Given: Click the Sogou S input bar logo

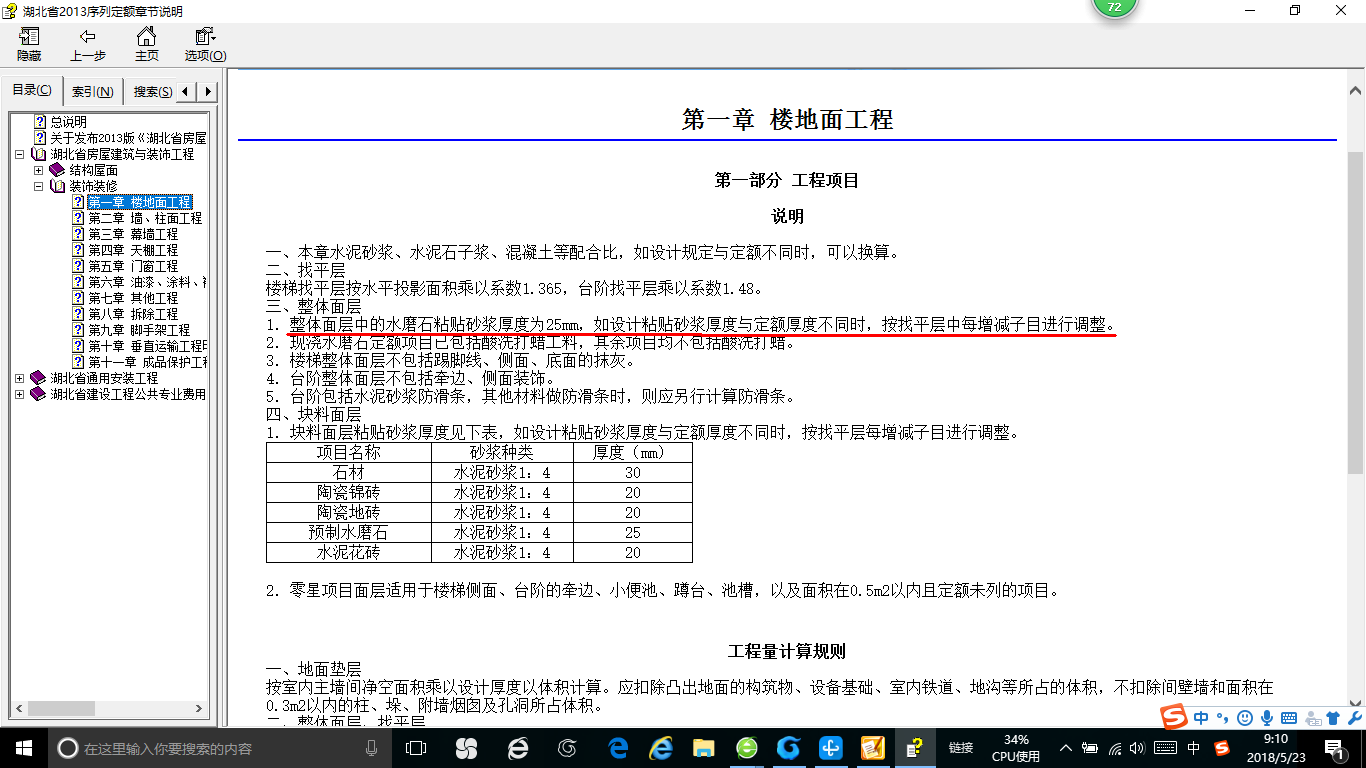Looking at the screenshot, I should coord(1174,717).
